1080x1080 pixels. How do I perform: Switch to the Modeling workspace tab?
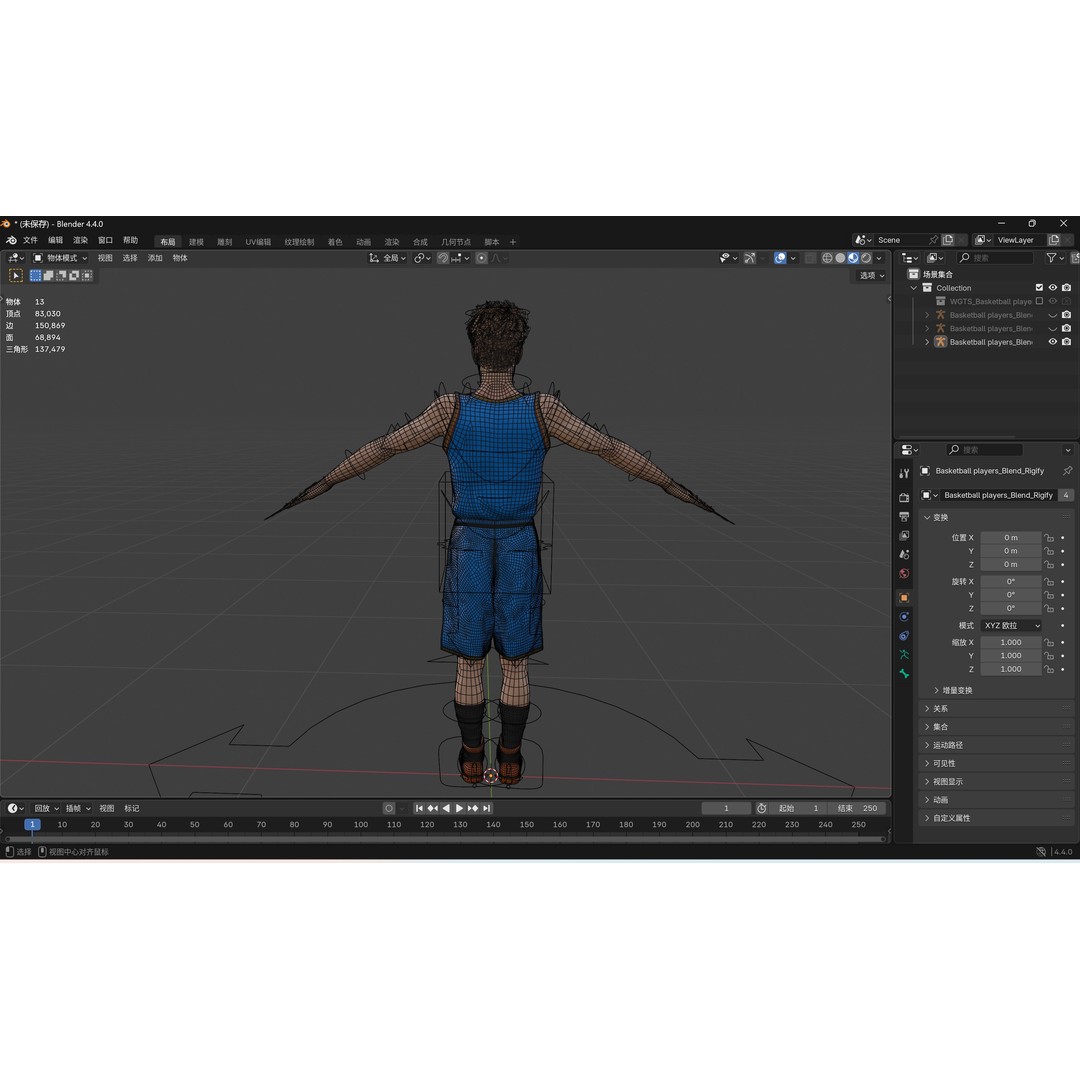(x=196, y=242)
